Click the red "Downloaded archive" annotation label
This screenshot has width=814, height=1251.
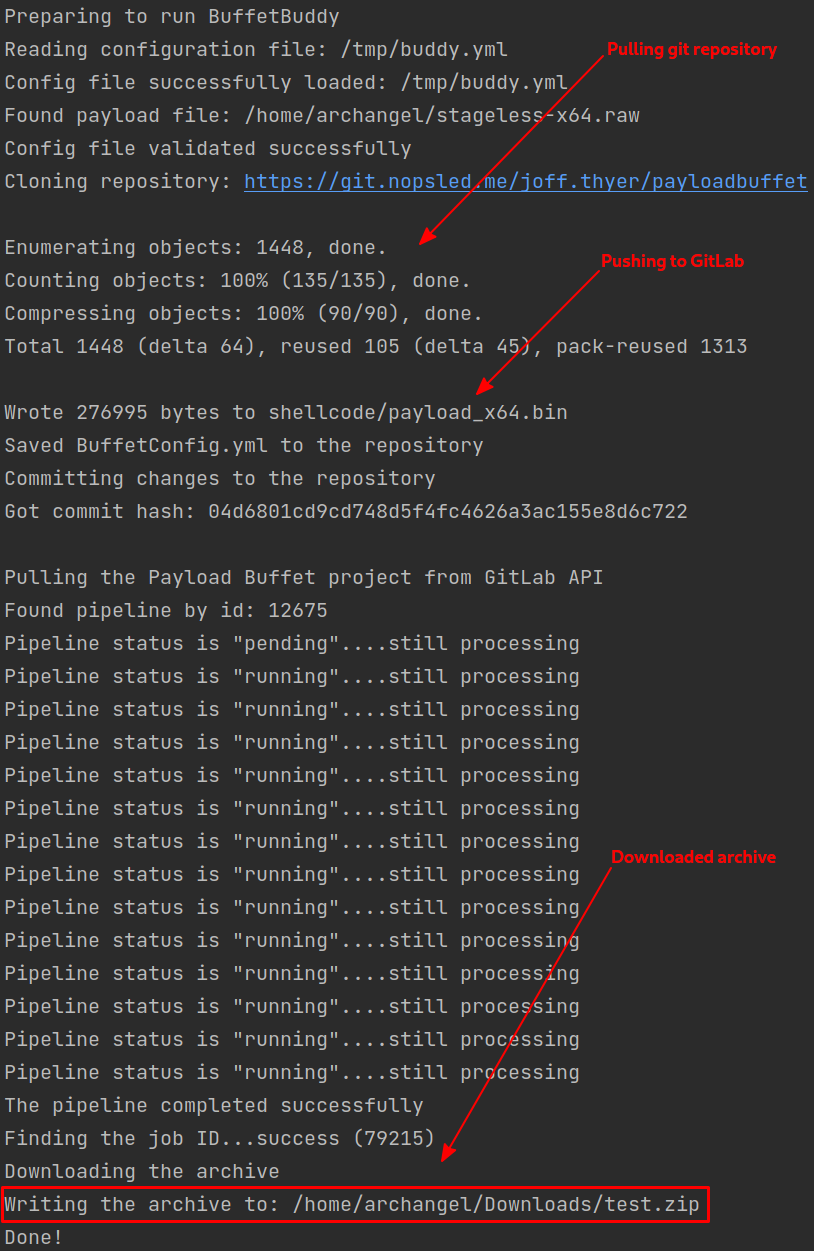693,857
